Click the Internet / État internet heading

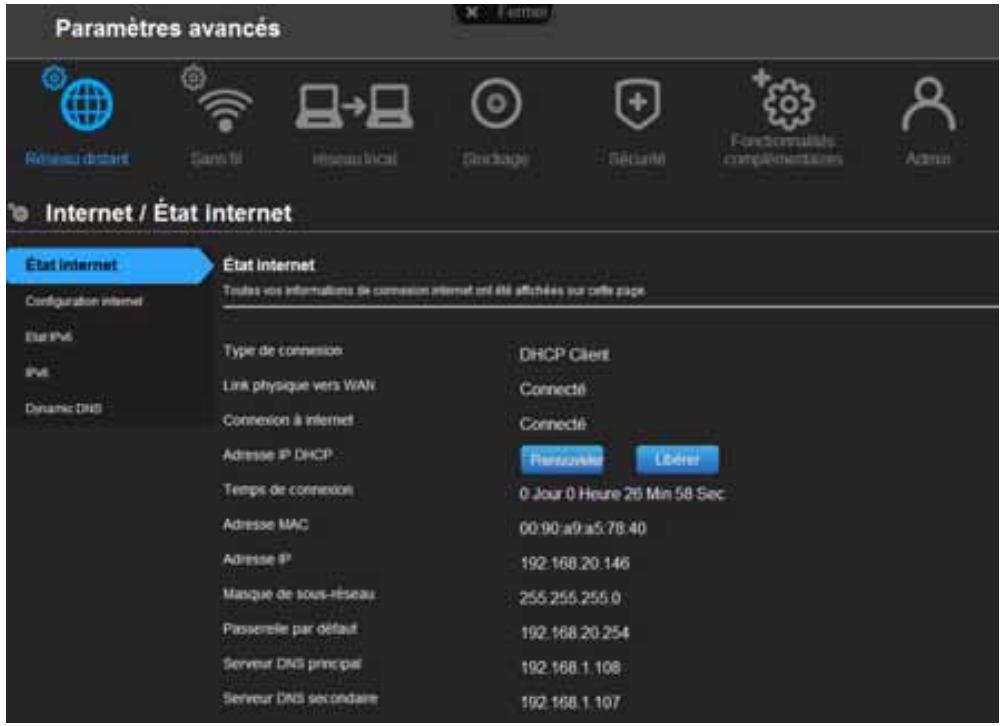tap(169, 213)
